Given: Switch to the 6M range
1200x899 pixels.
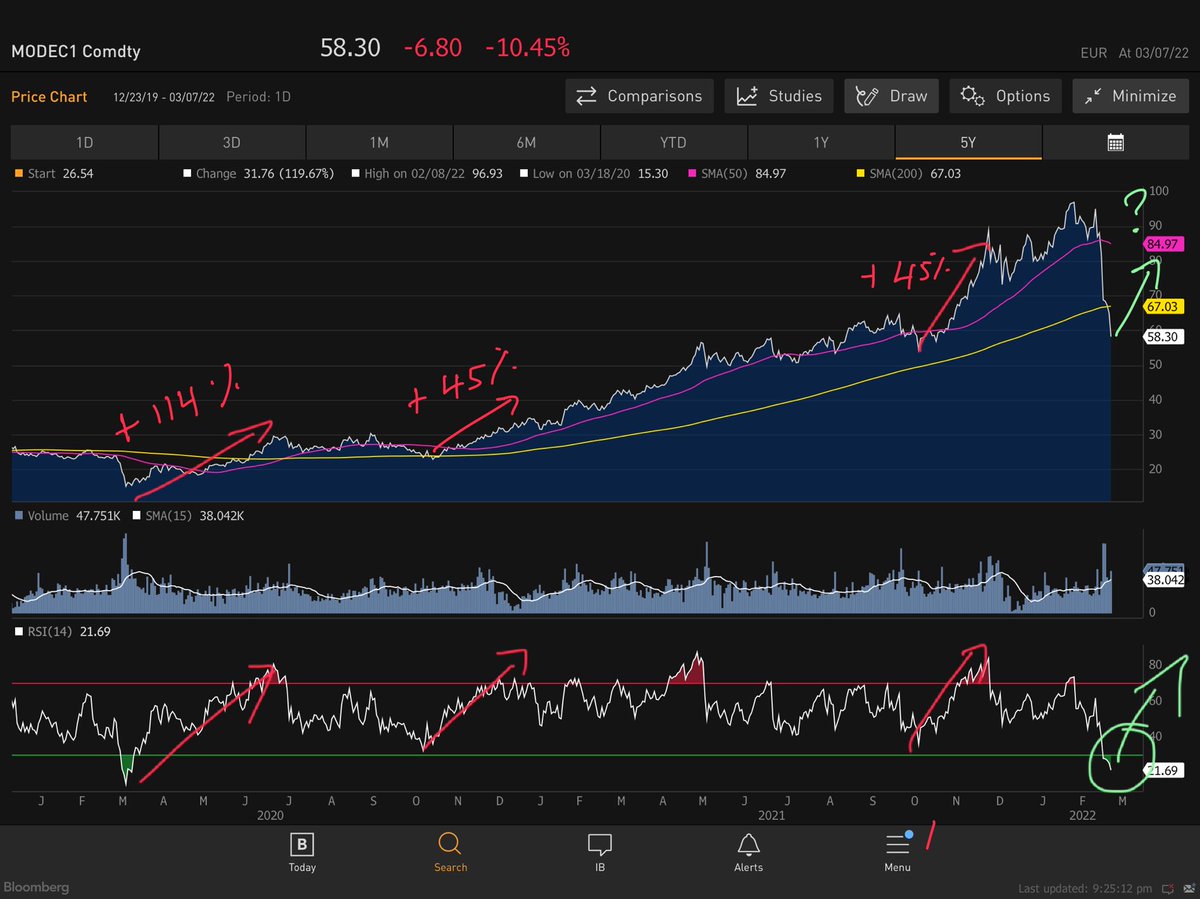Looking at the screenshot, I should (x=526, y=143).
